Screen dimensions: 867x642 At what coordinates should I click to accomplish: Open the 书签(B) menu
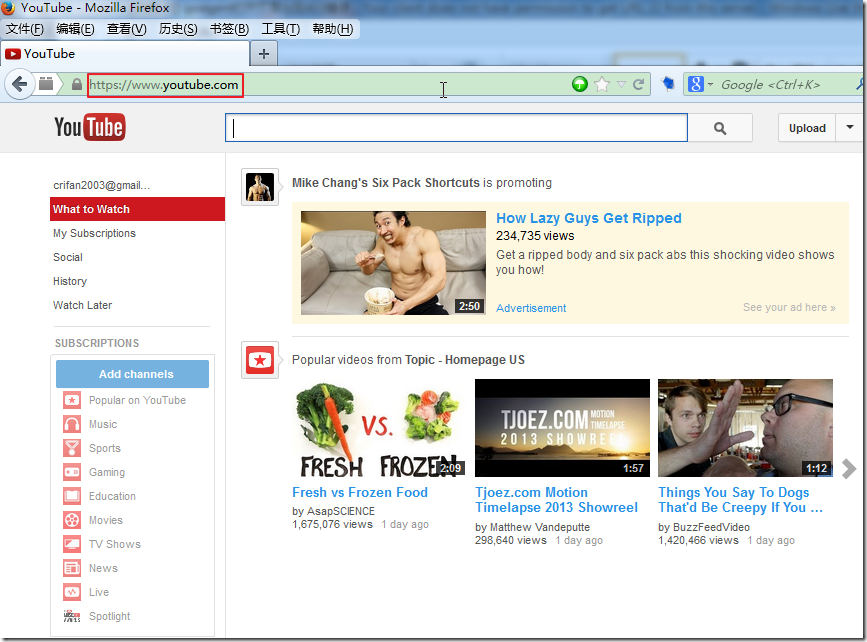coord(229,29)
